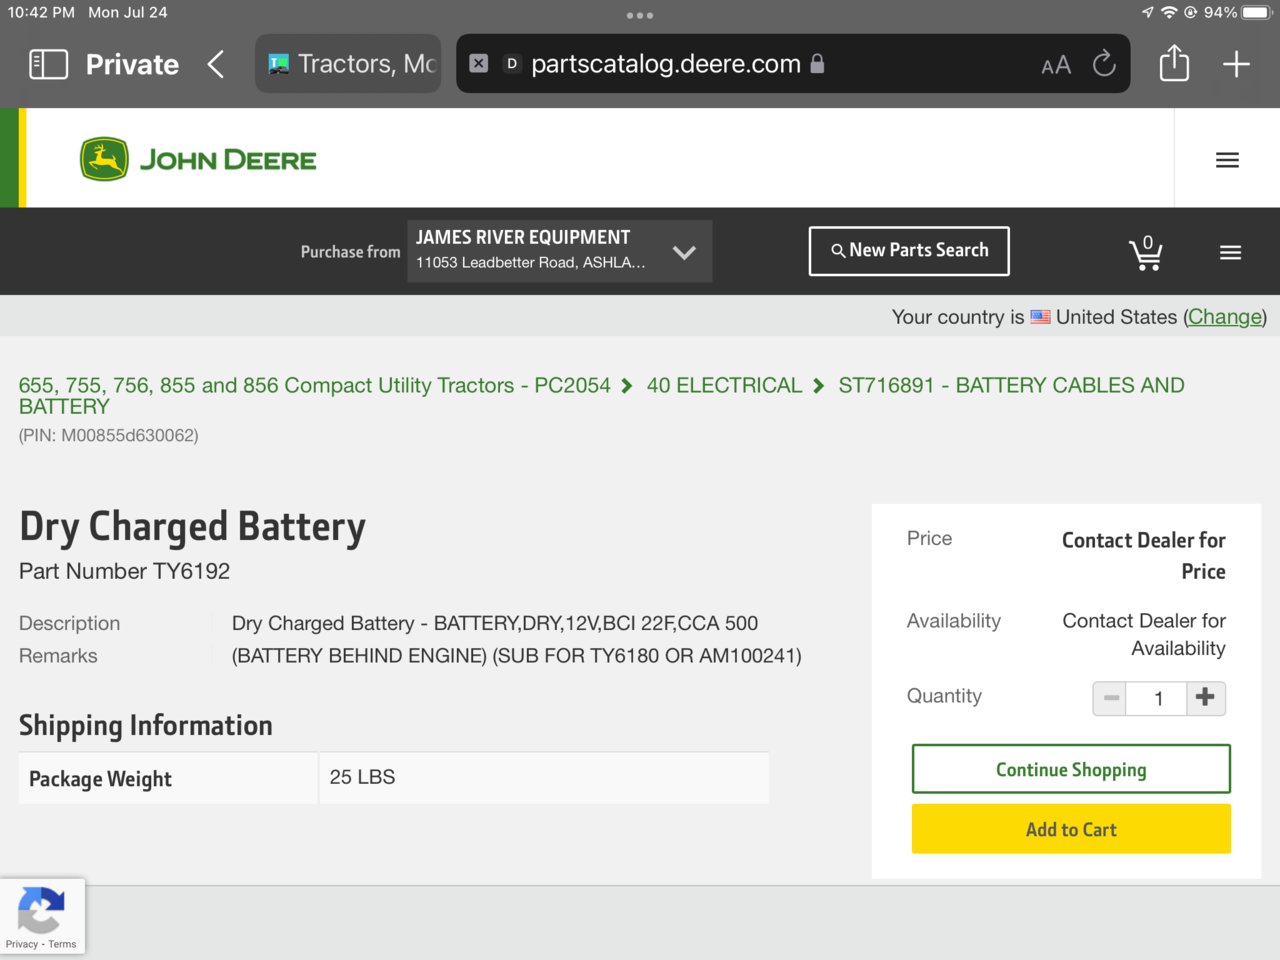
Task: Tap the Private browsing label
Action: click(x=133, y=64)
